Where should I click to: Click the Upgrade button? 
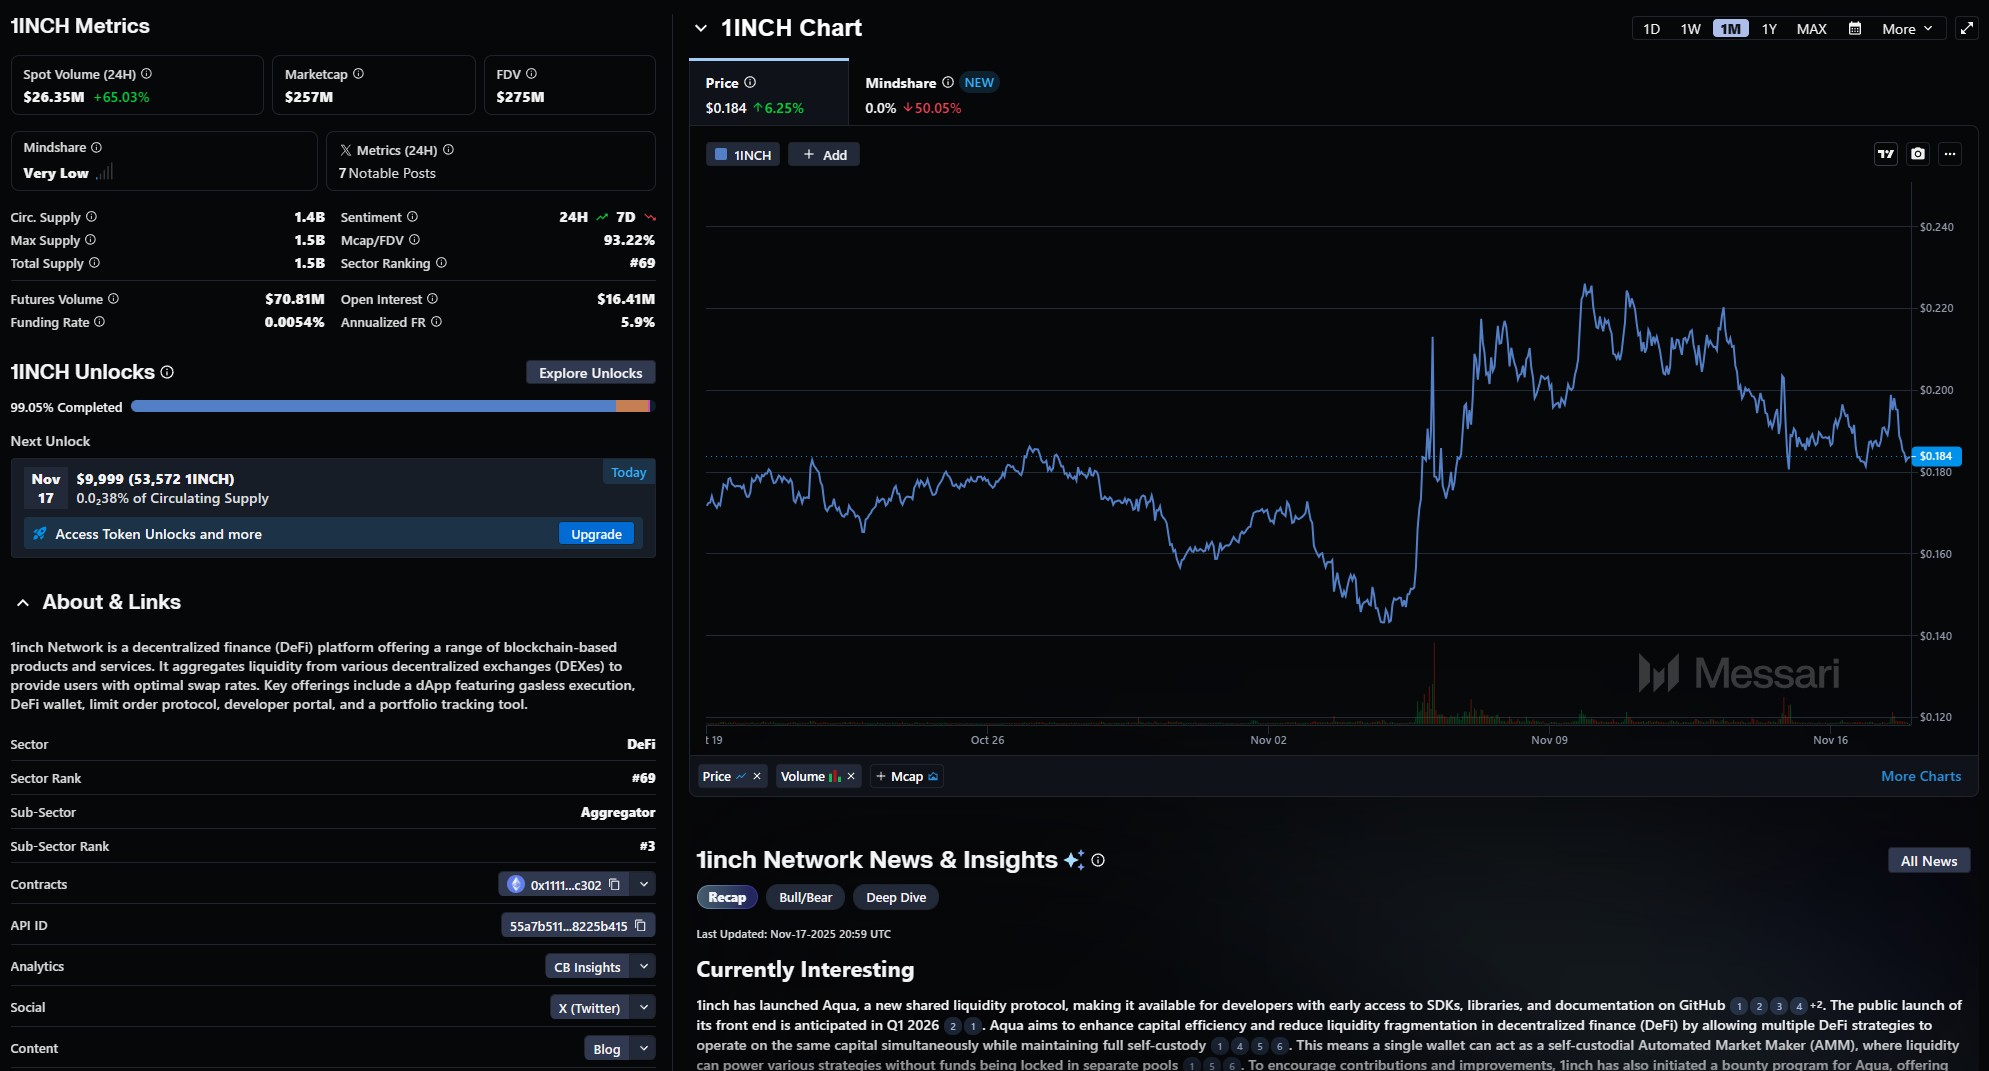[597, 535]
